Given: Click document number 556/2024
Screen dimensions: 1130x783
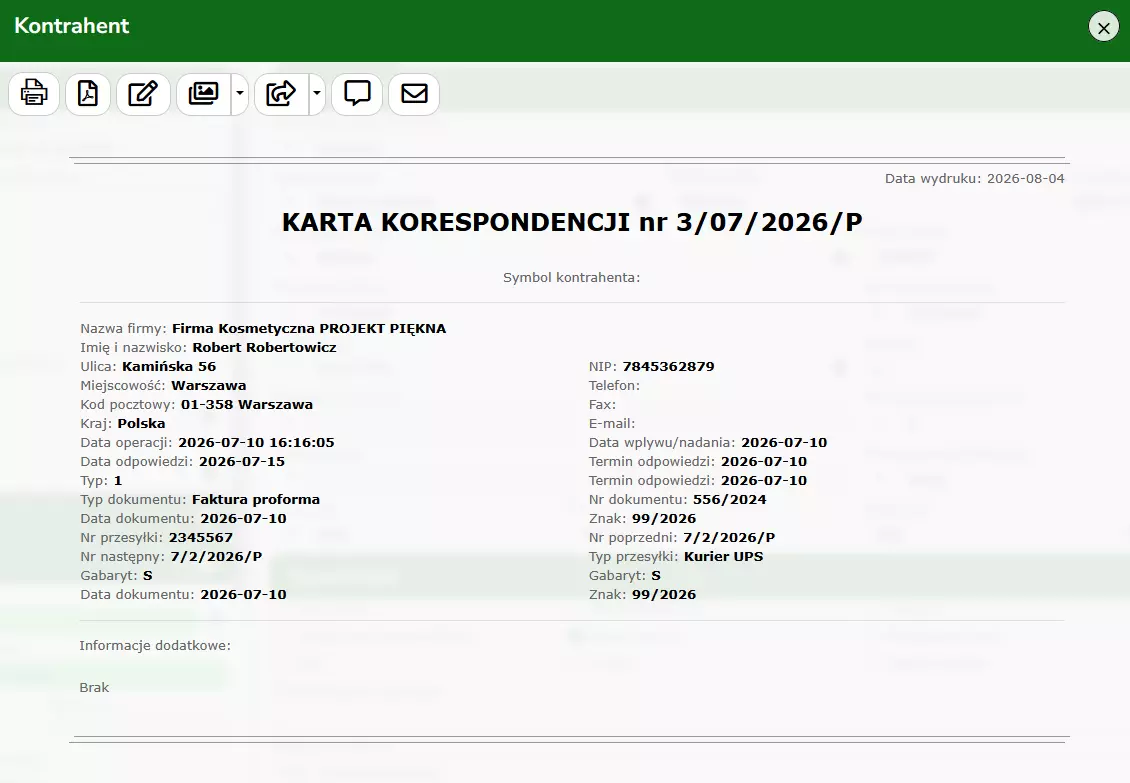Looking at the screenshot, I should [730, 499].
